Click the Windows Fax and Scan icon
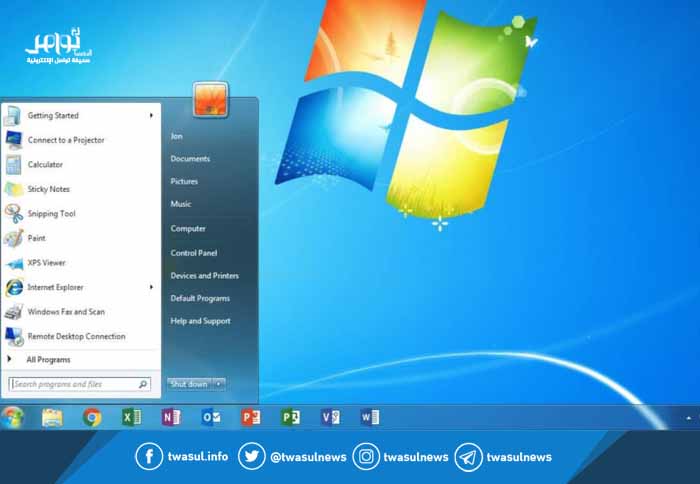Screen dimensions: 700x484 click(13, 312)
